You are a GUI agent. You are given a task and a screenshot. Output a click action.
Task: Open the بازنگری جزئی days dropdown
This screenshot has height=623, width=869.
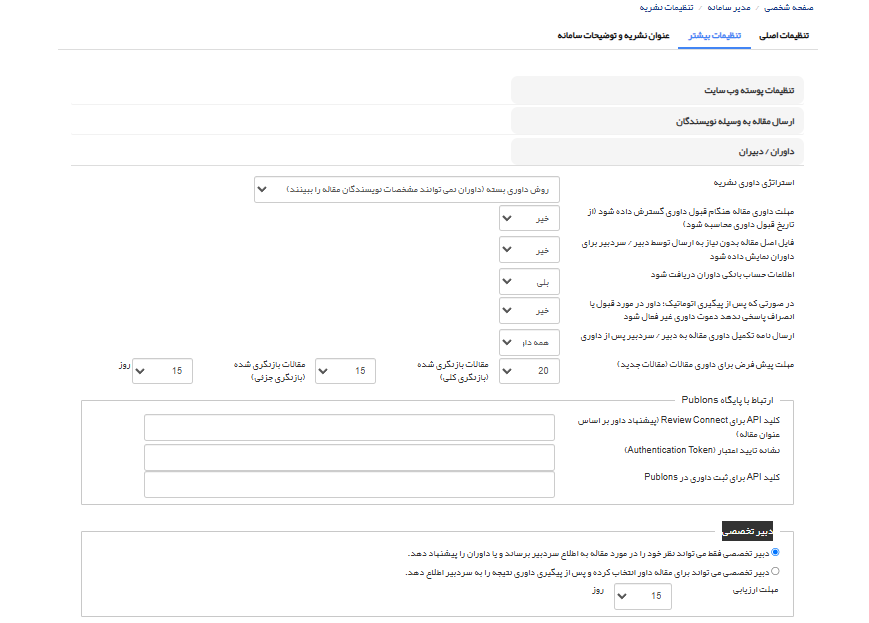(x=162, y=371)
